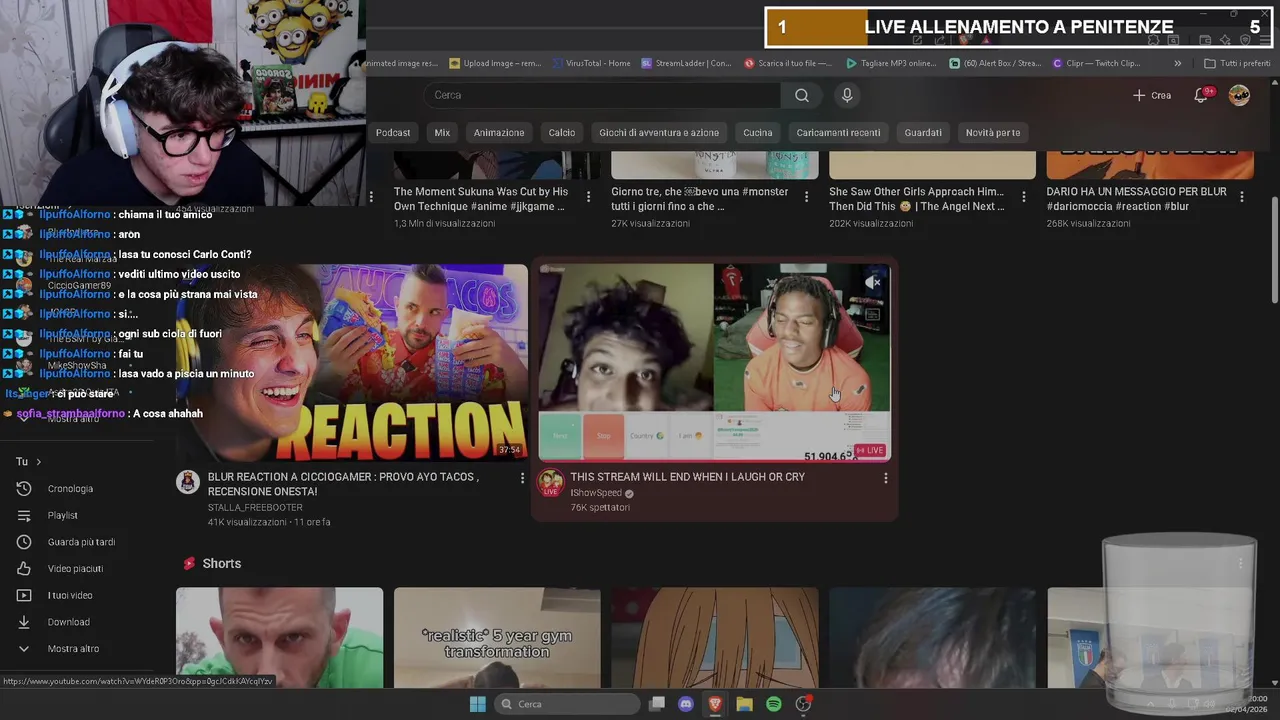Open The Moment Sukuna Was Cut title

[481, 199]
